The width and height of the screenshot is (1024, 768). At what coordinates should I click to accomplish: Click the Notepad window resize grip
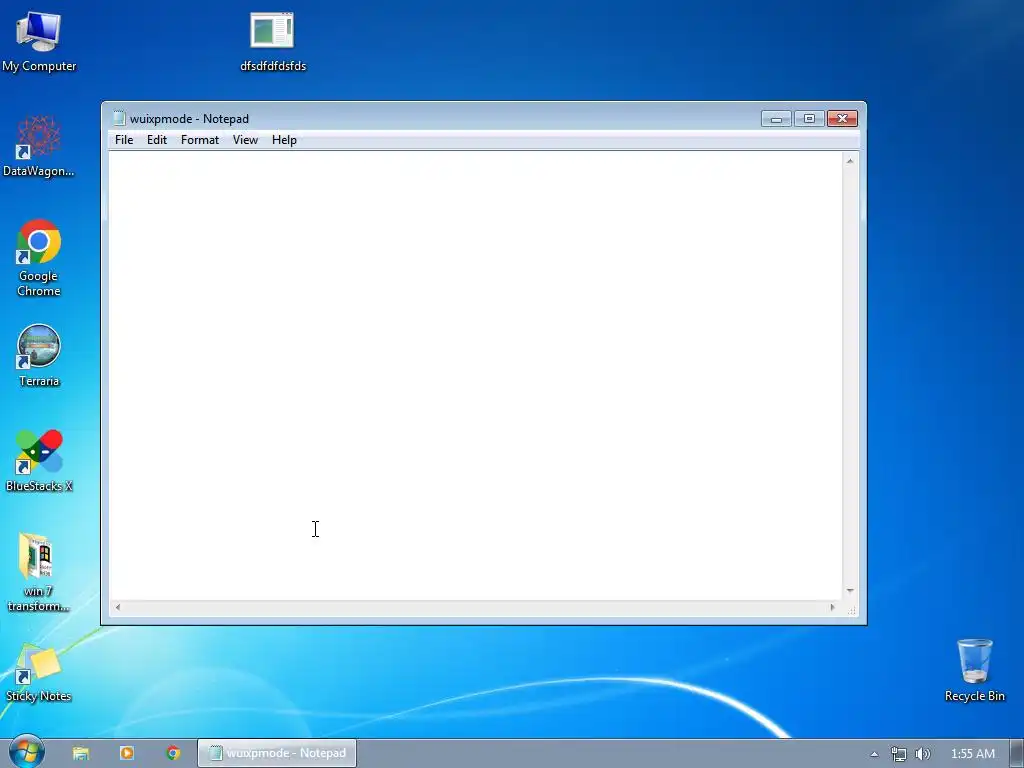click(x=851, y=609)
